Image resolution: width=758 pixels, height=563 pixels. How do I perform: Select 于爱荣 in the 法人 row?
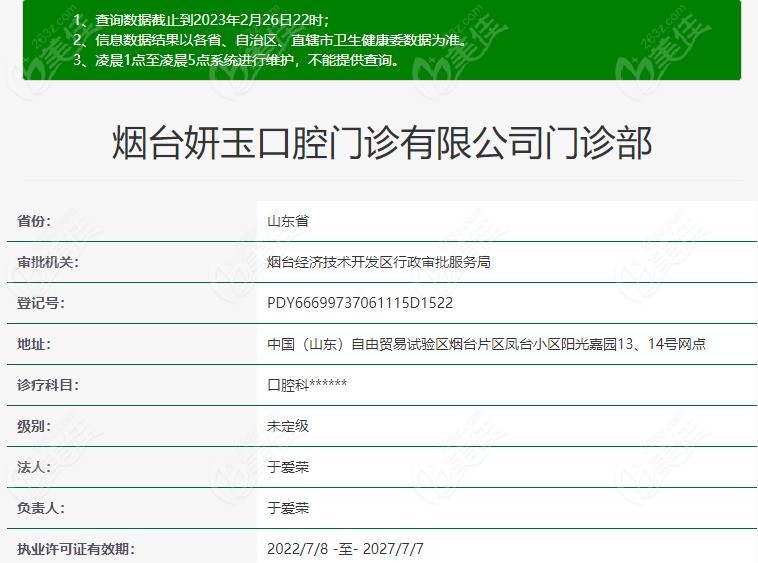(288, 467)
